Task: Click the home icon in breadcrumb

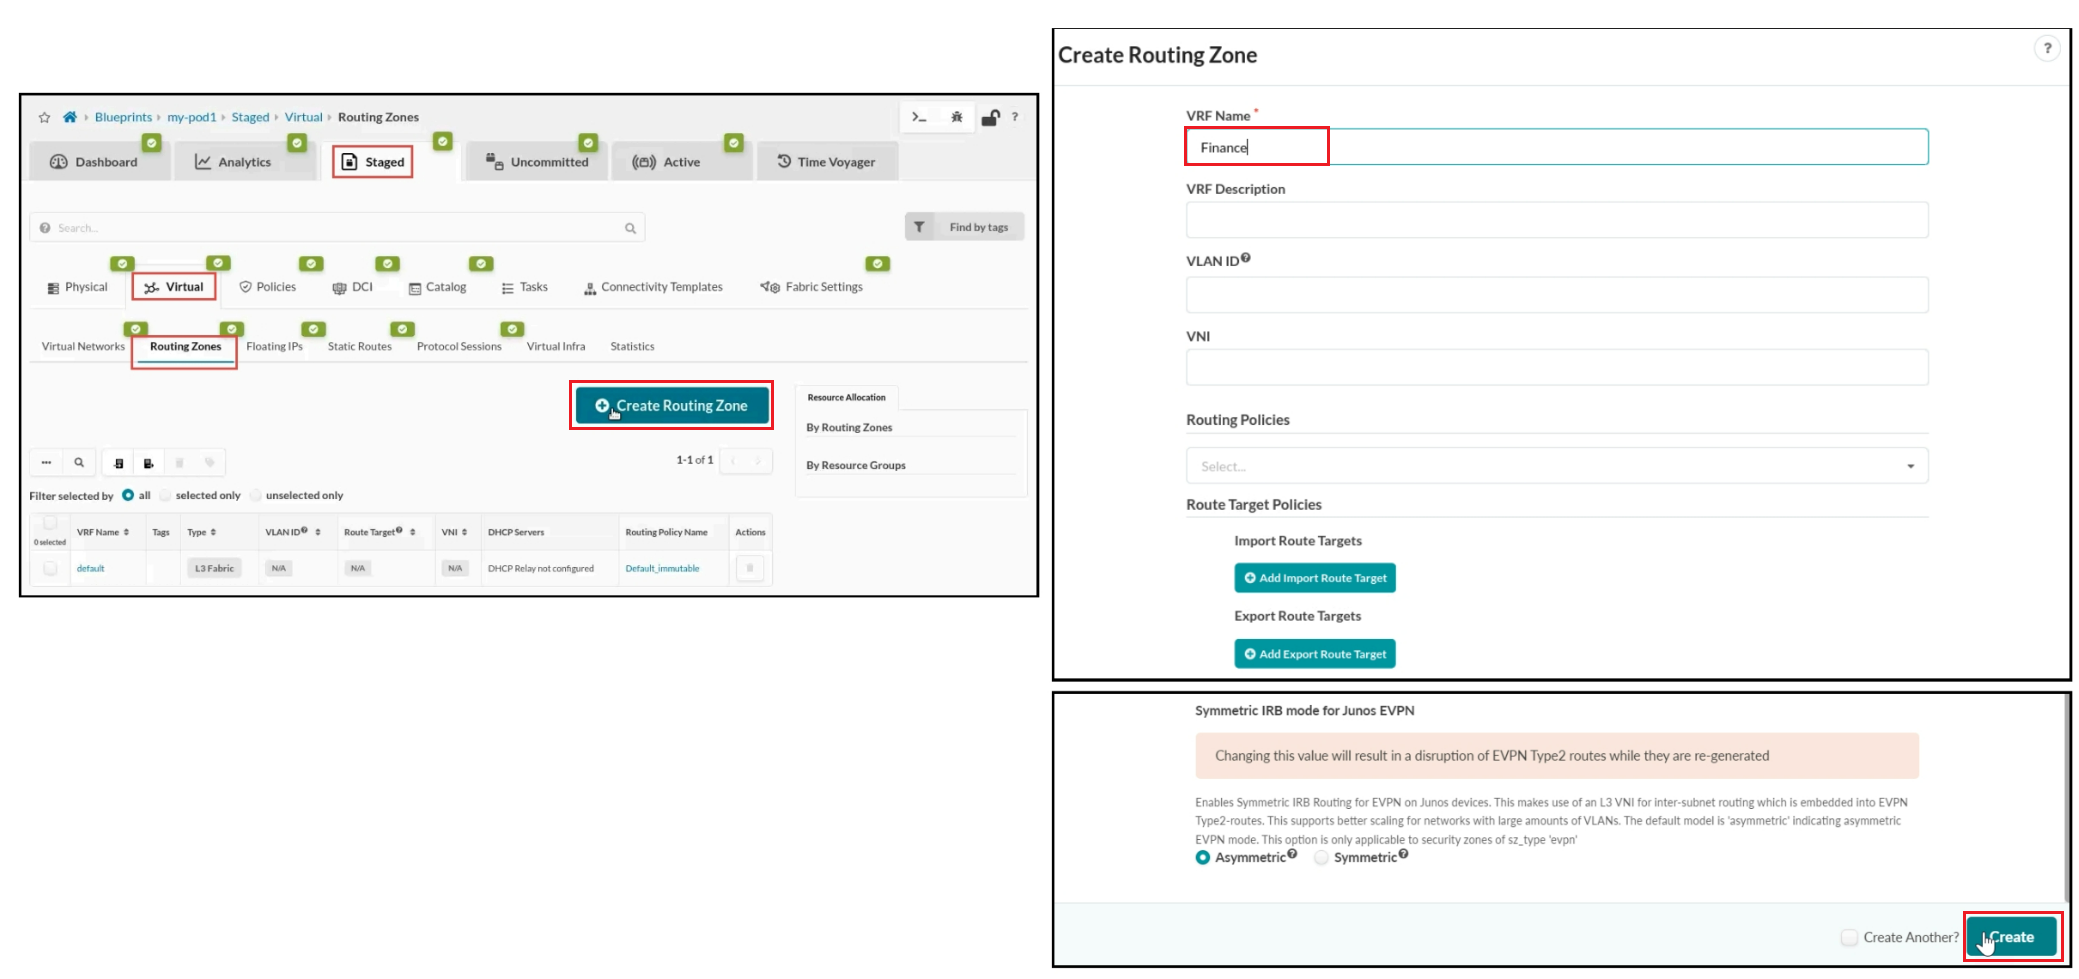Action: click(x=70, y=117)
